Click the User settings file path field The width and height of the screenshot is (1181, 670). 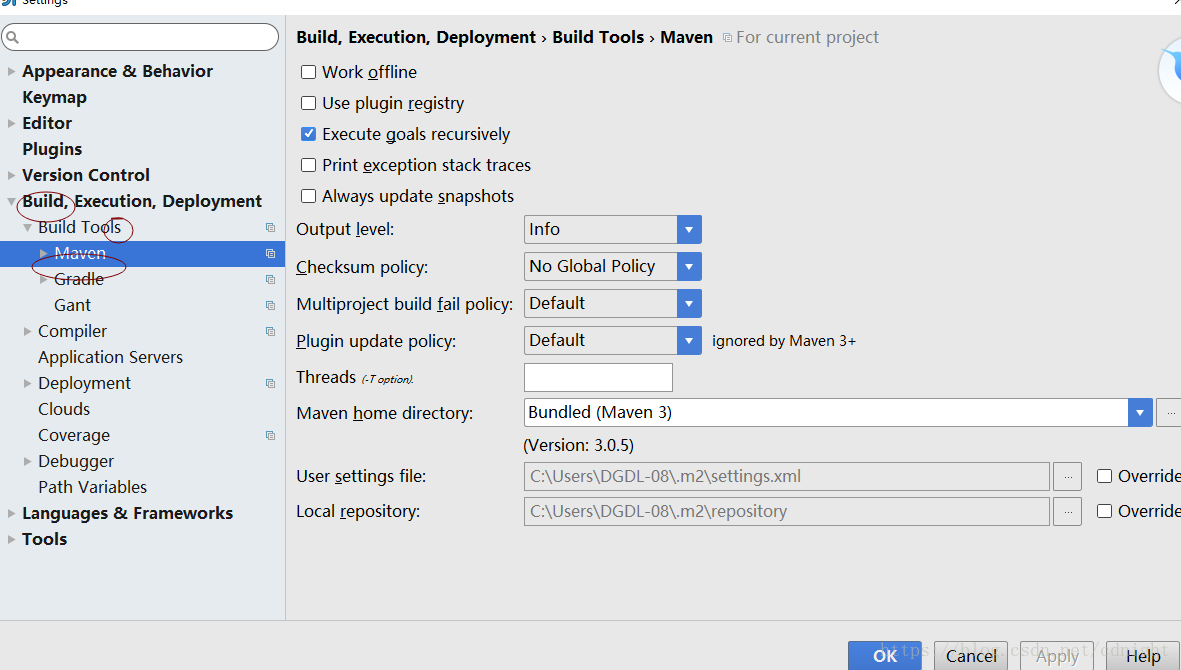coord(786,477)
